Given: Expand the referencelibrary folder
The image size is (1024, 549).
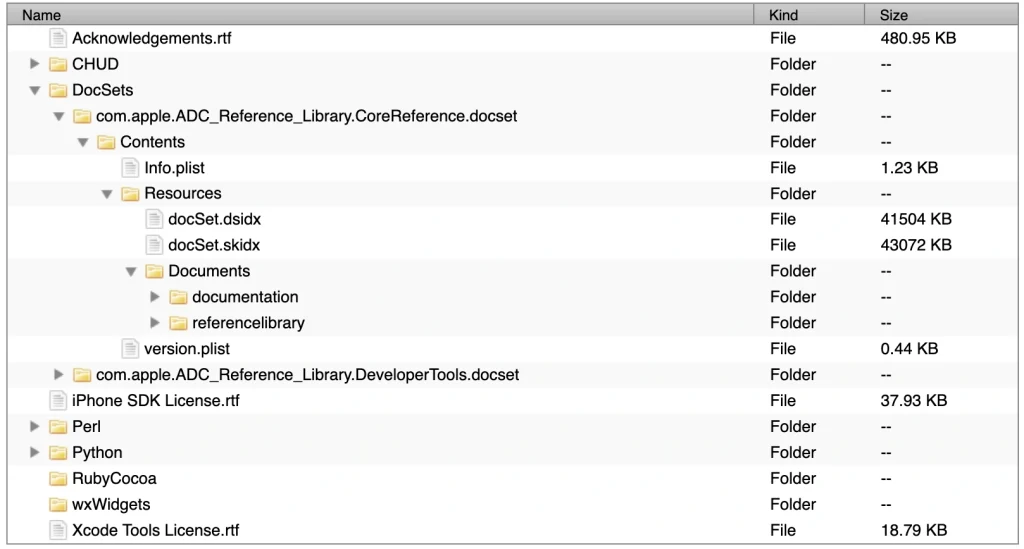Looking at the screenshot, I should click(155, 323).
